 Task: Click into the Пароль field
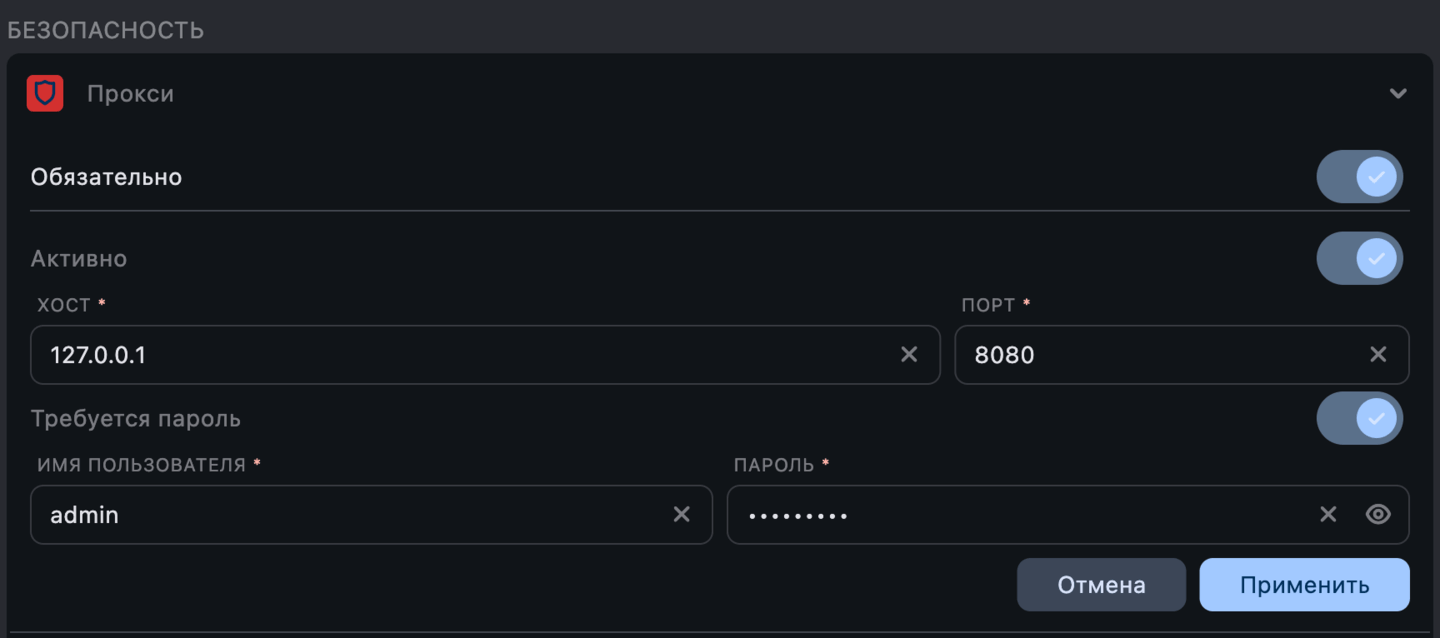click(x=1020, y=514)
